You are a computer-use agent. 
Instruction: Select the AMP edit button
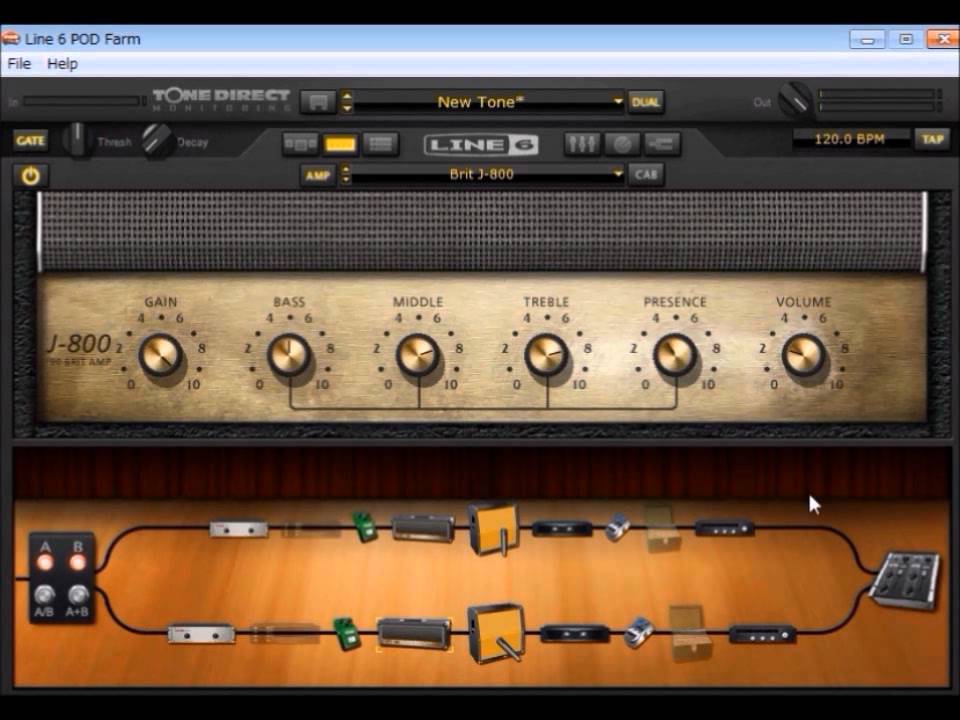point(318,175)
